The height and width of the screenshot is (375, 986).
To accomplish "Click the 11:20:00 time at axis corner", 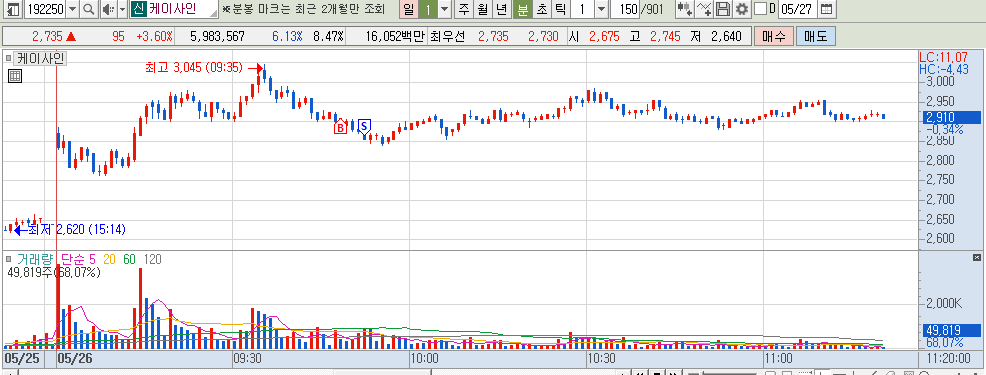I will click(x=949, y=359).
